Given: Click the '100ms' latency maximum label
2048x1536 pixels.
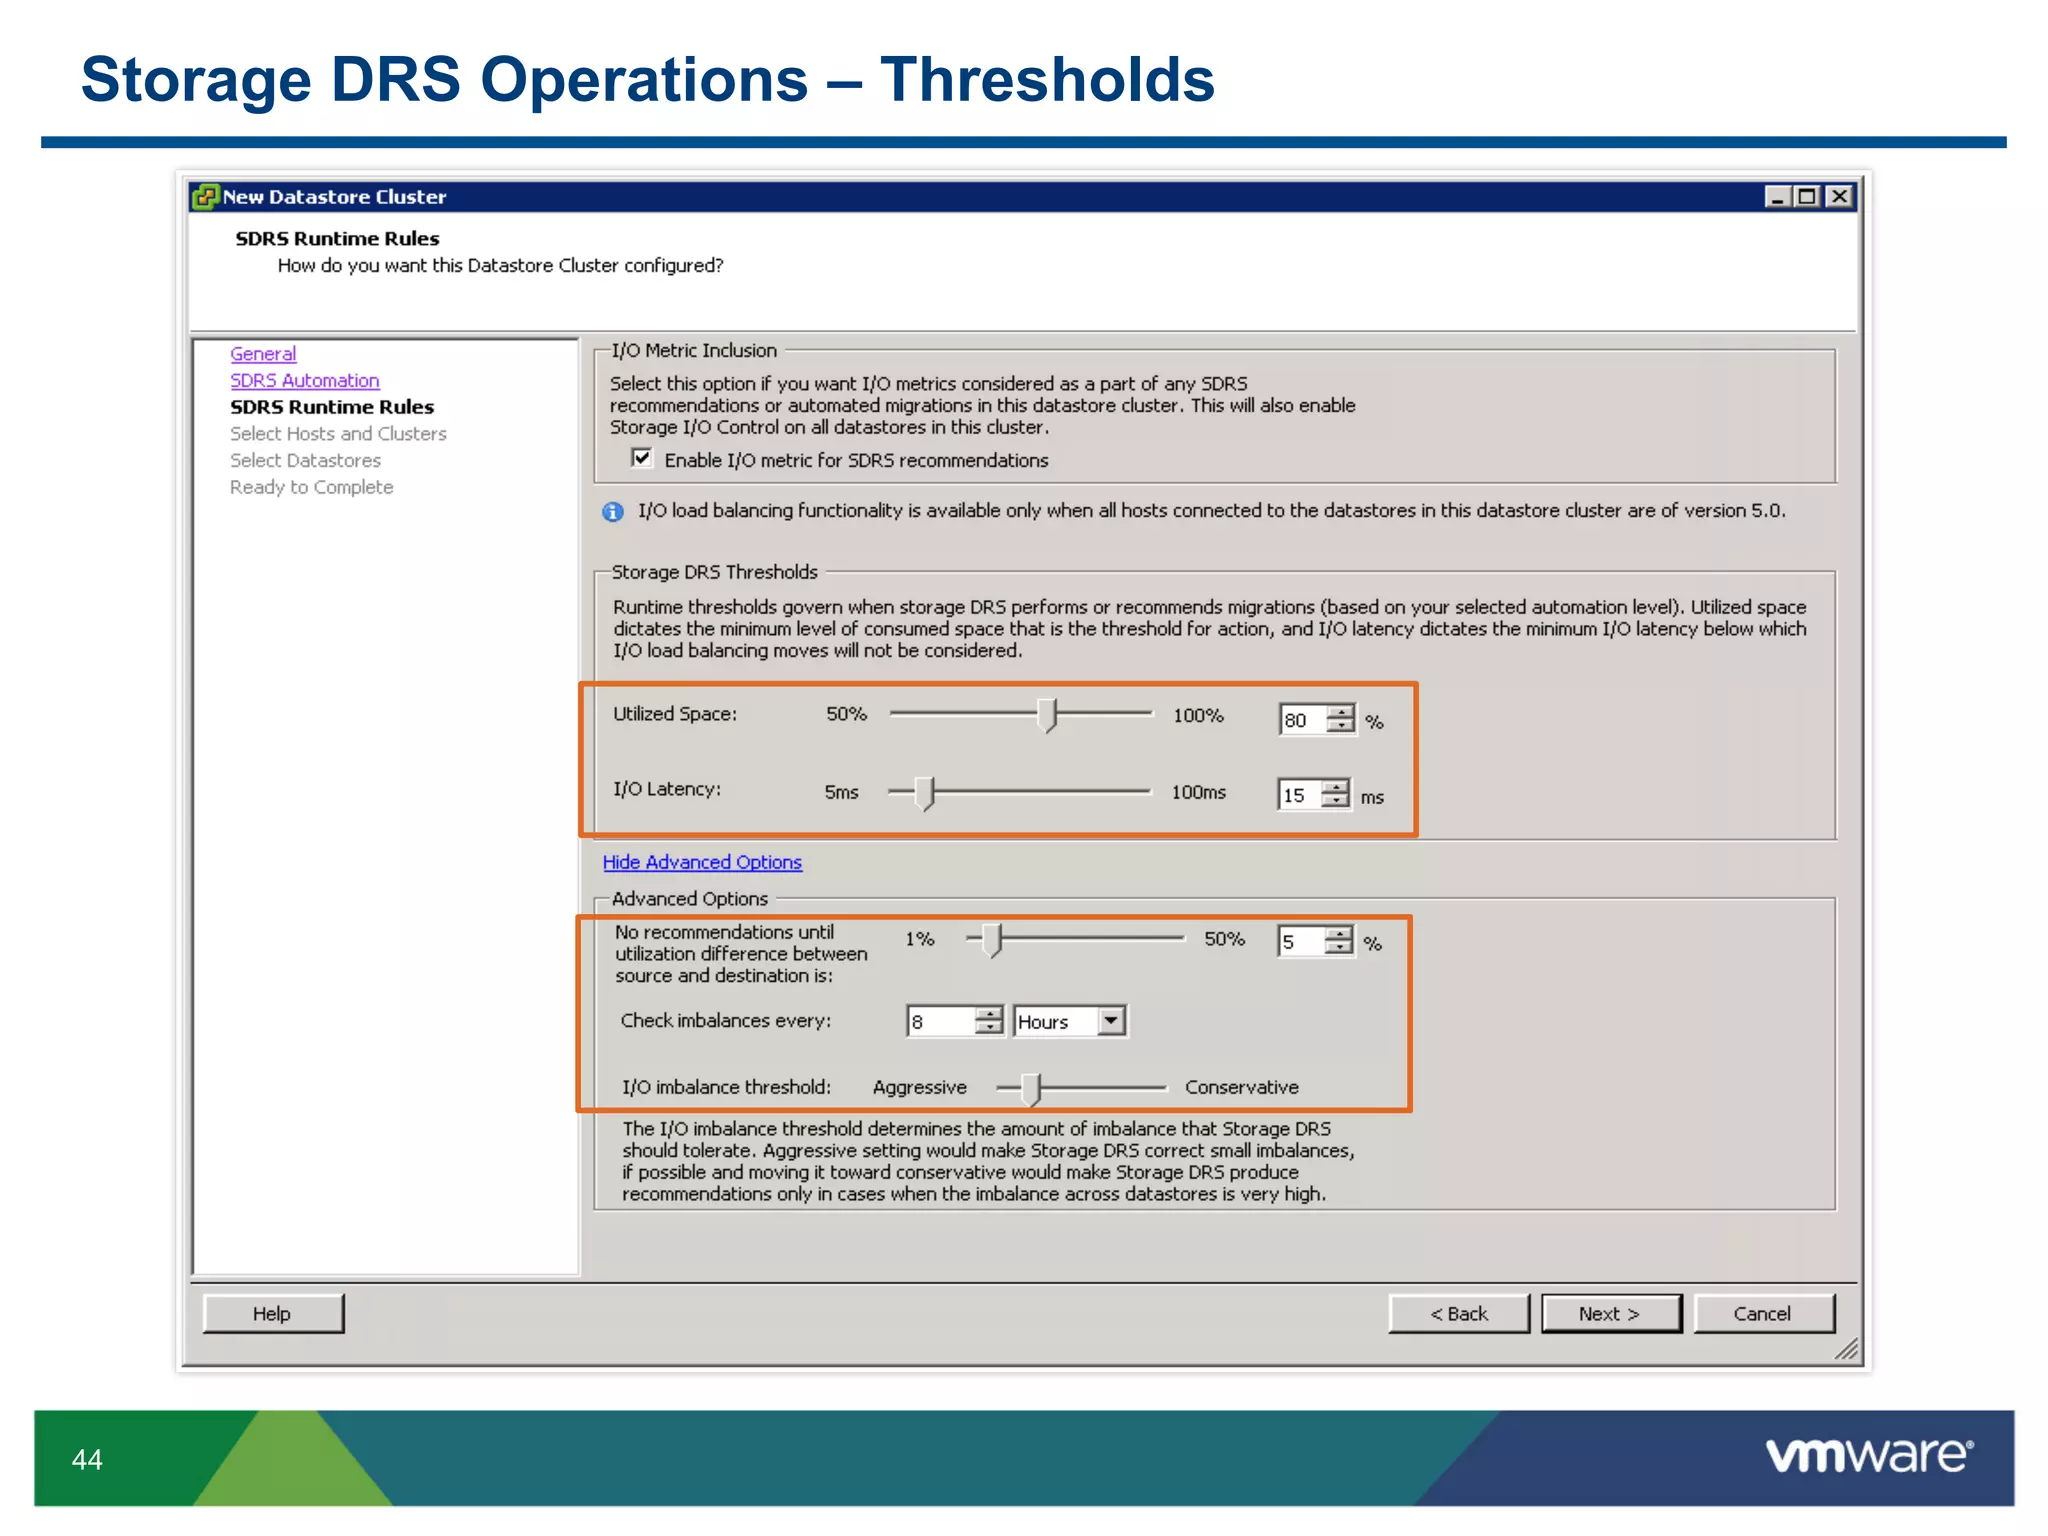Looking at the screenshot, I should (1199, 792).
